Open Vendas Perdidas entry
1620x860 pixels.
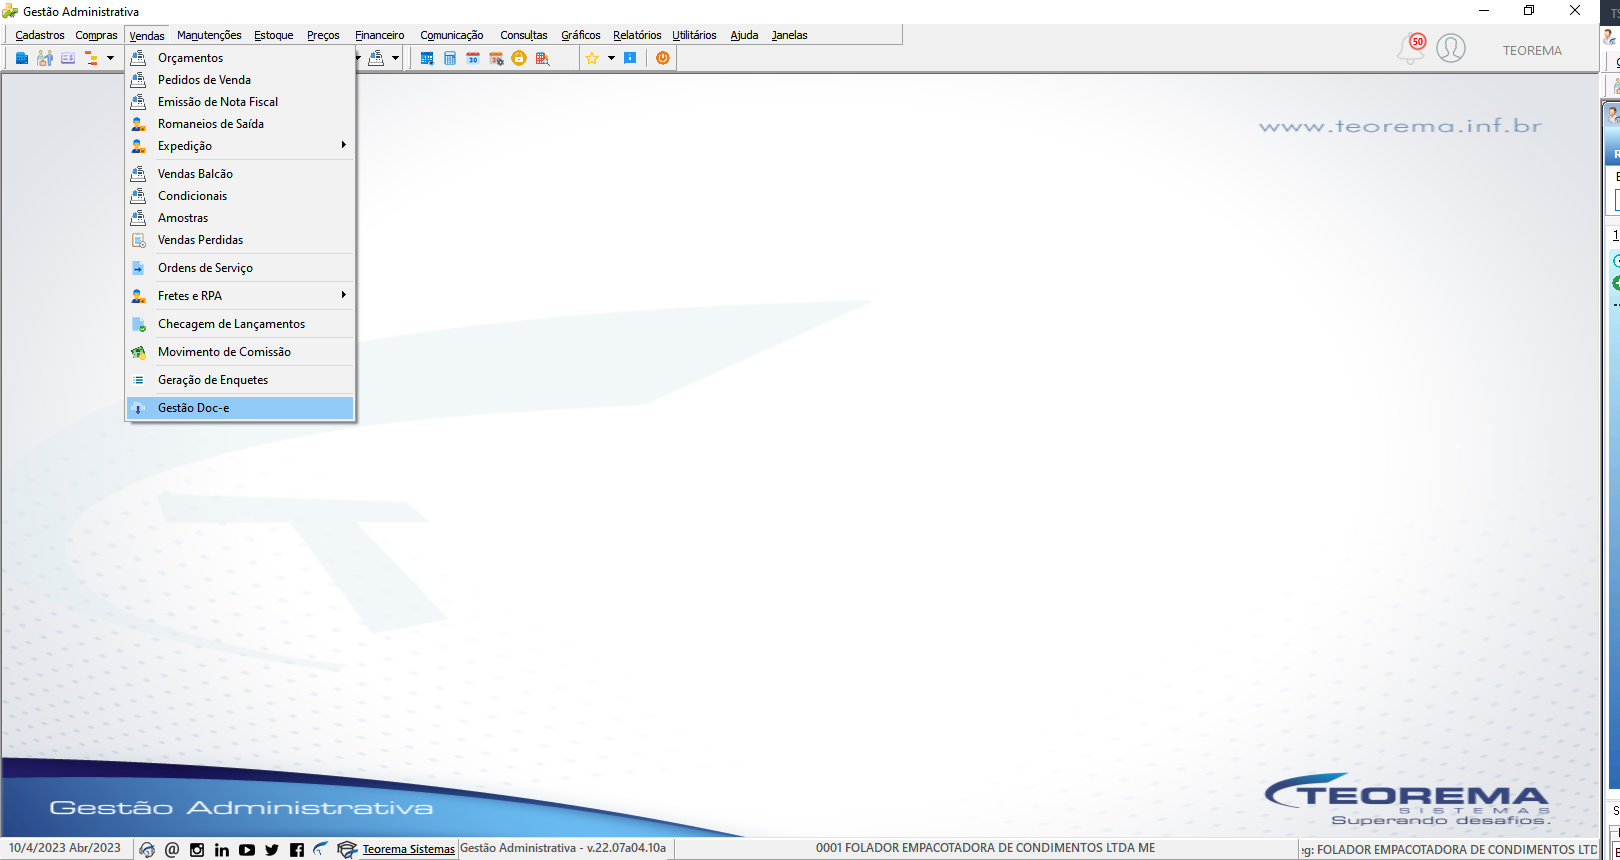tap(240, 240)
